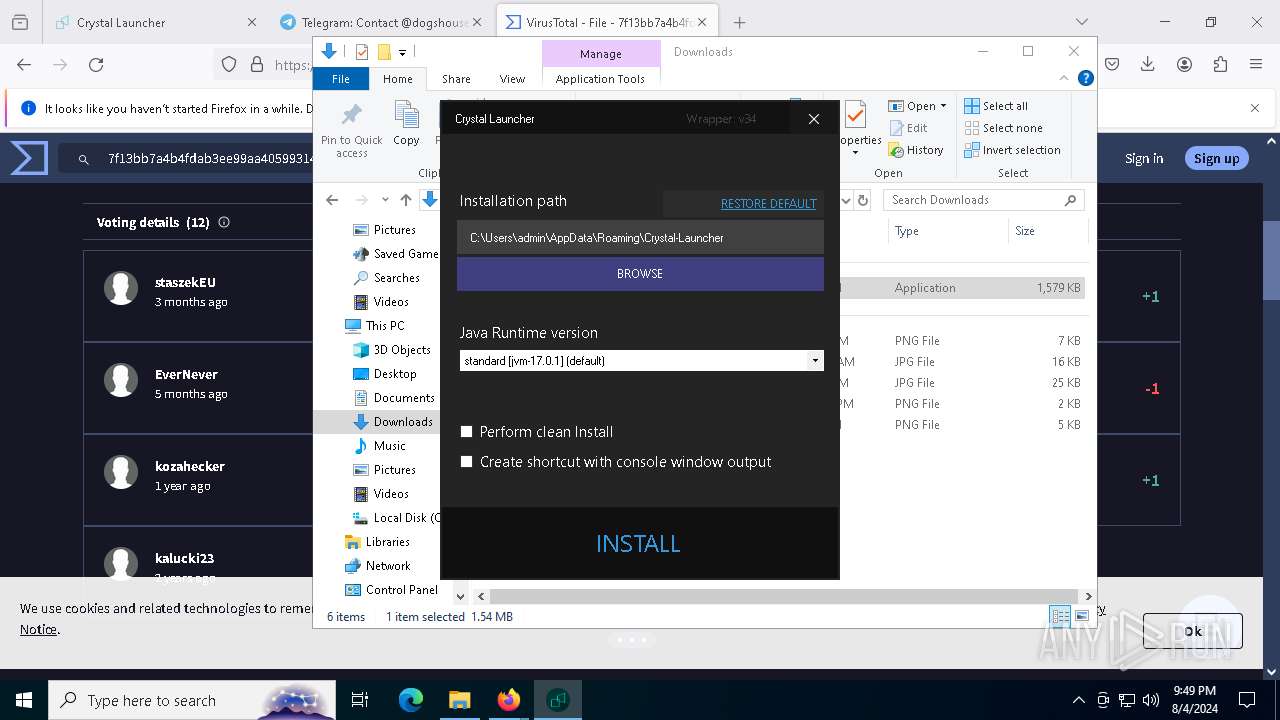Click the Edit button in ribbon
Screen dimensions: 1280x720
point(908,128)
